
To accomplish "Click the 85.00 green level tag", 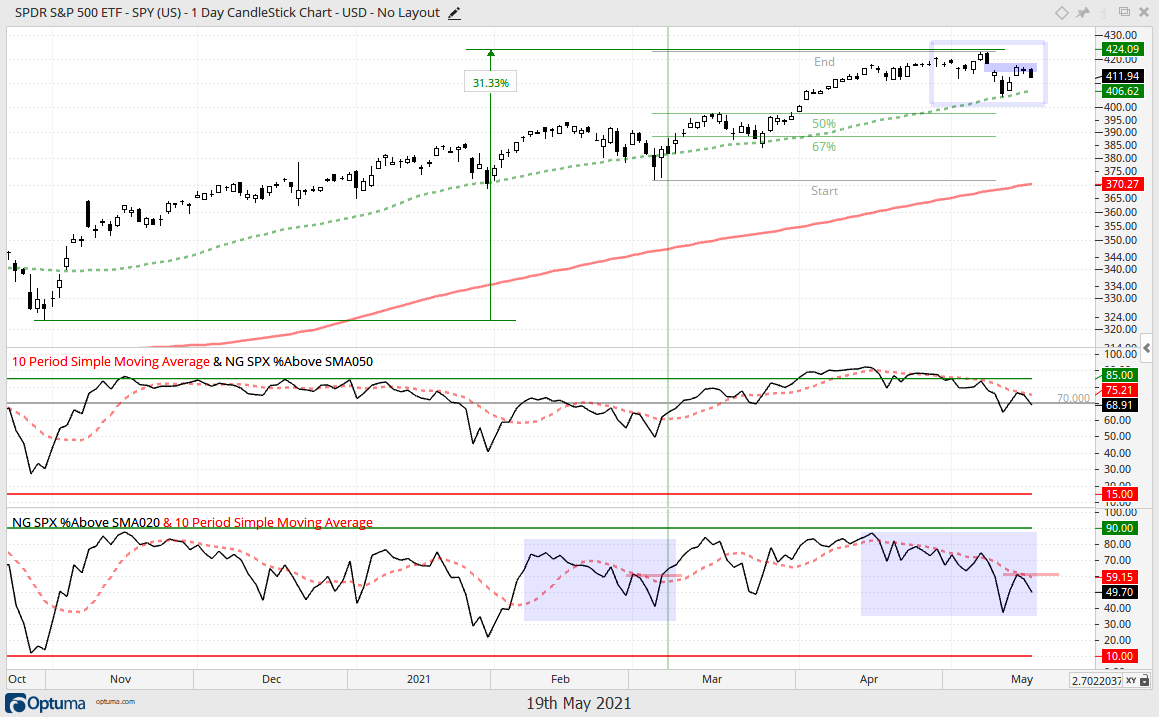I will tap(1119, 375).
